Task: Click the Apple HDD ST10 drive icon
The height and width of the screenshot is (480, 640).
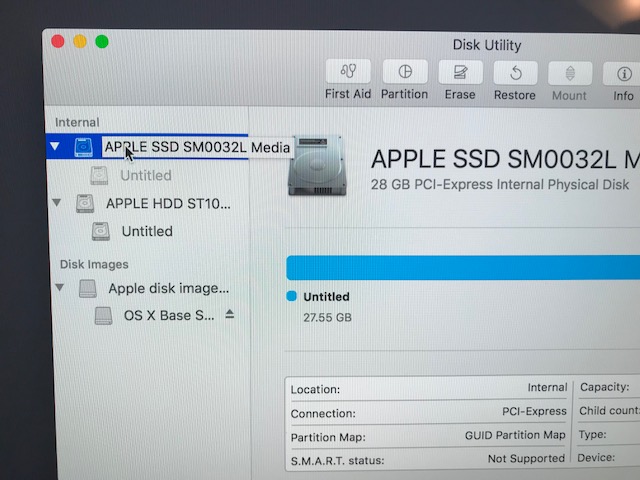Action: [x=85, y=203]
